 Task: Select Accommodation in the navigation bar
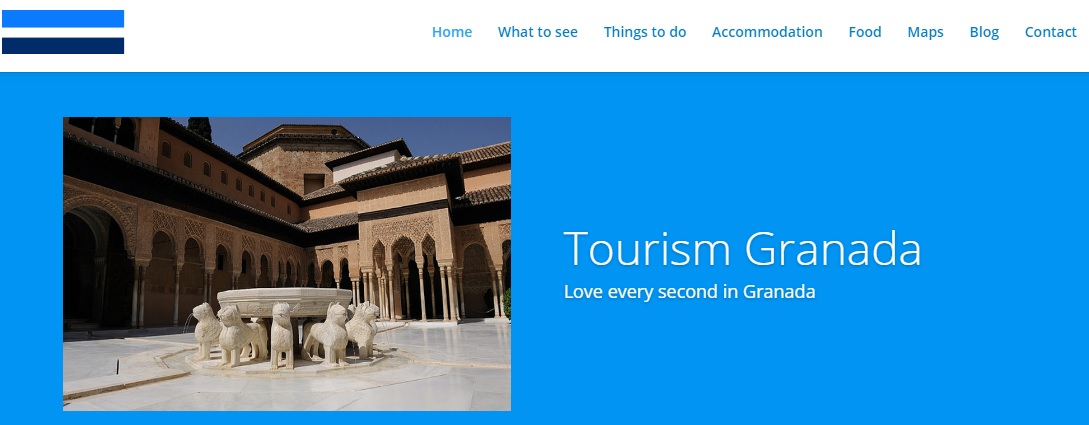click(x=767, y=32)
